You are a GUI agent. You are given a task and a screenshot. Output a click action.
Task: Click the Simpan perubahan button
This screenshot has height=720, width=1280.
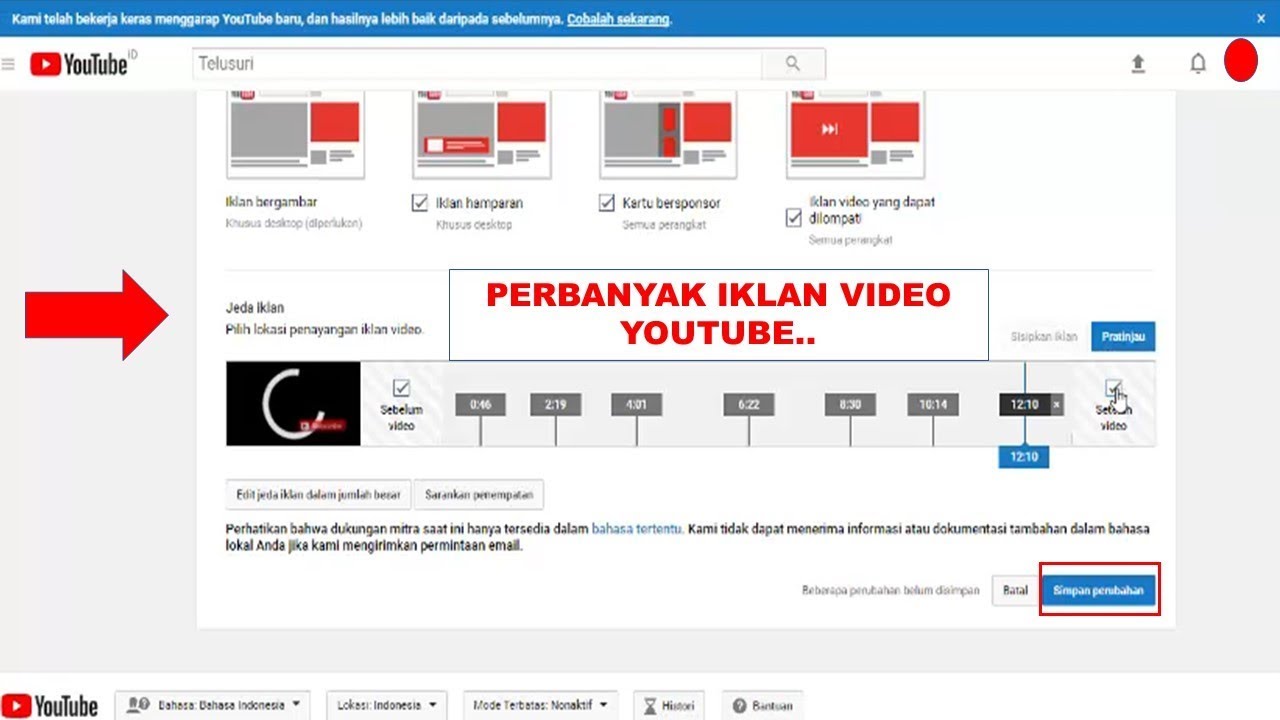[x=1098, y=591]
